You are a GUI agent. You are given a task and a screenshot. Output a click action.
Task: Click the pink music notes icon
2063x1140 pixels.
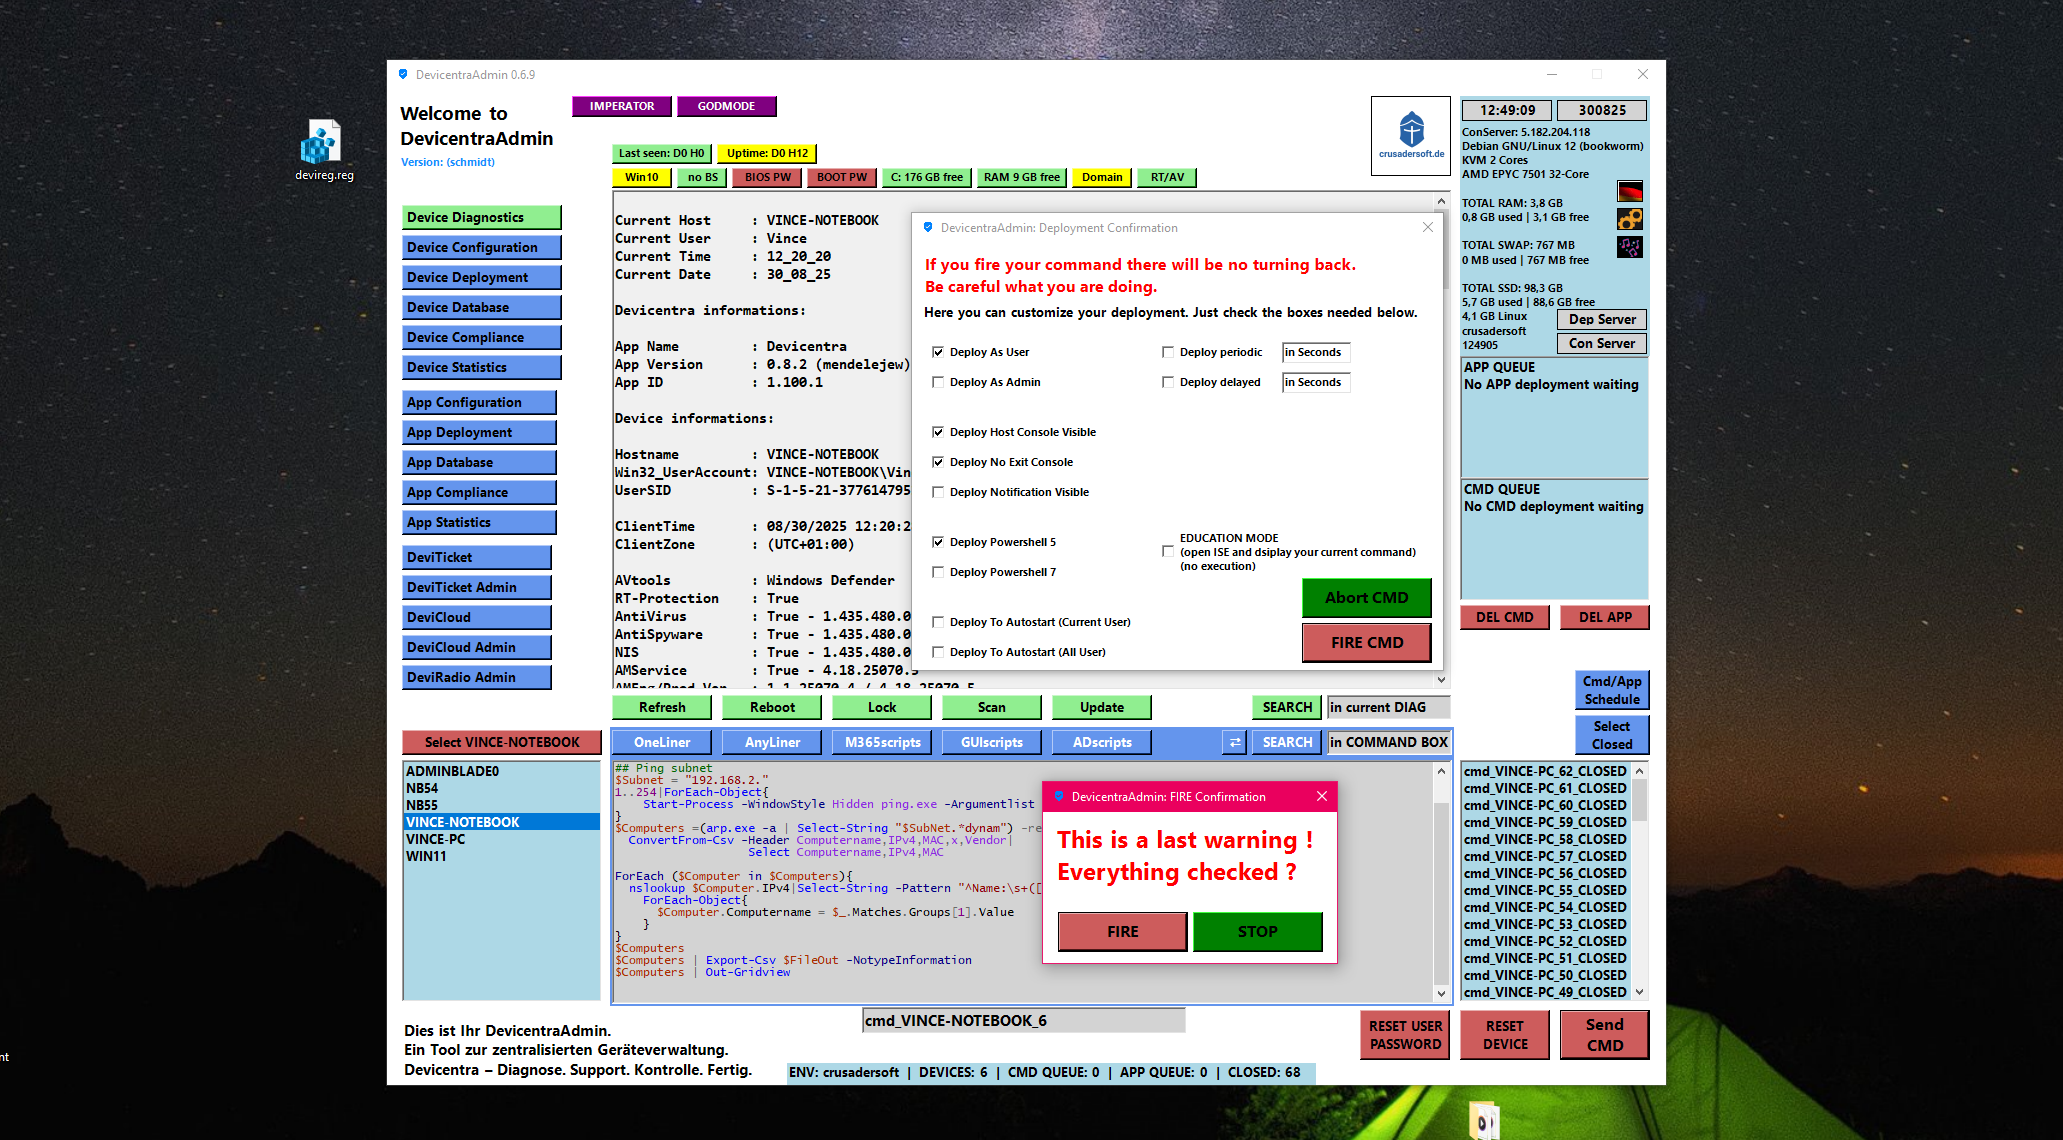click(1629, 247)
